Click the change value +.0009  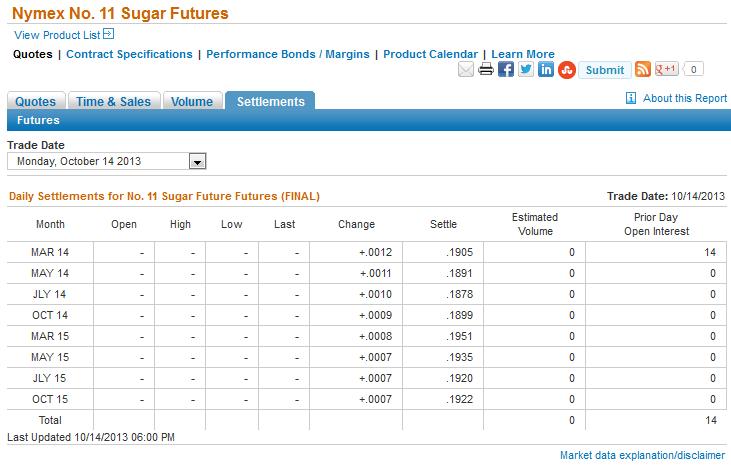click(375, 315)
